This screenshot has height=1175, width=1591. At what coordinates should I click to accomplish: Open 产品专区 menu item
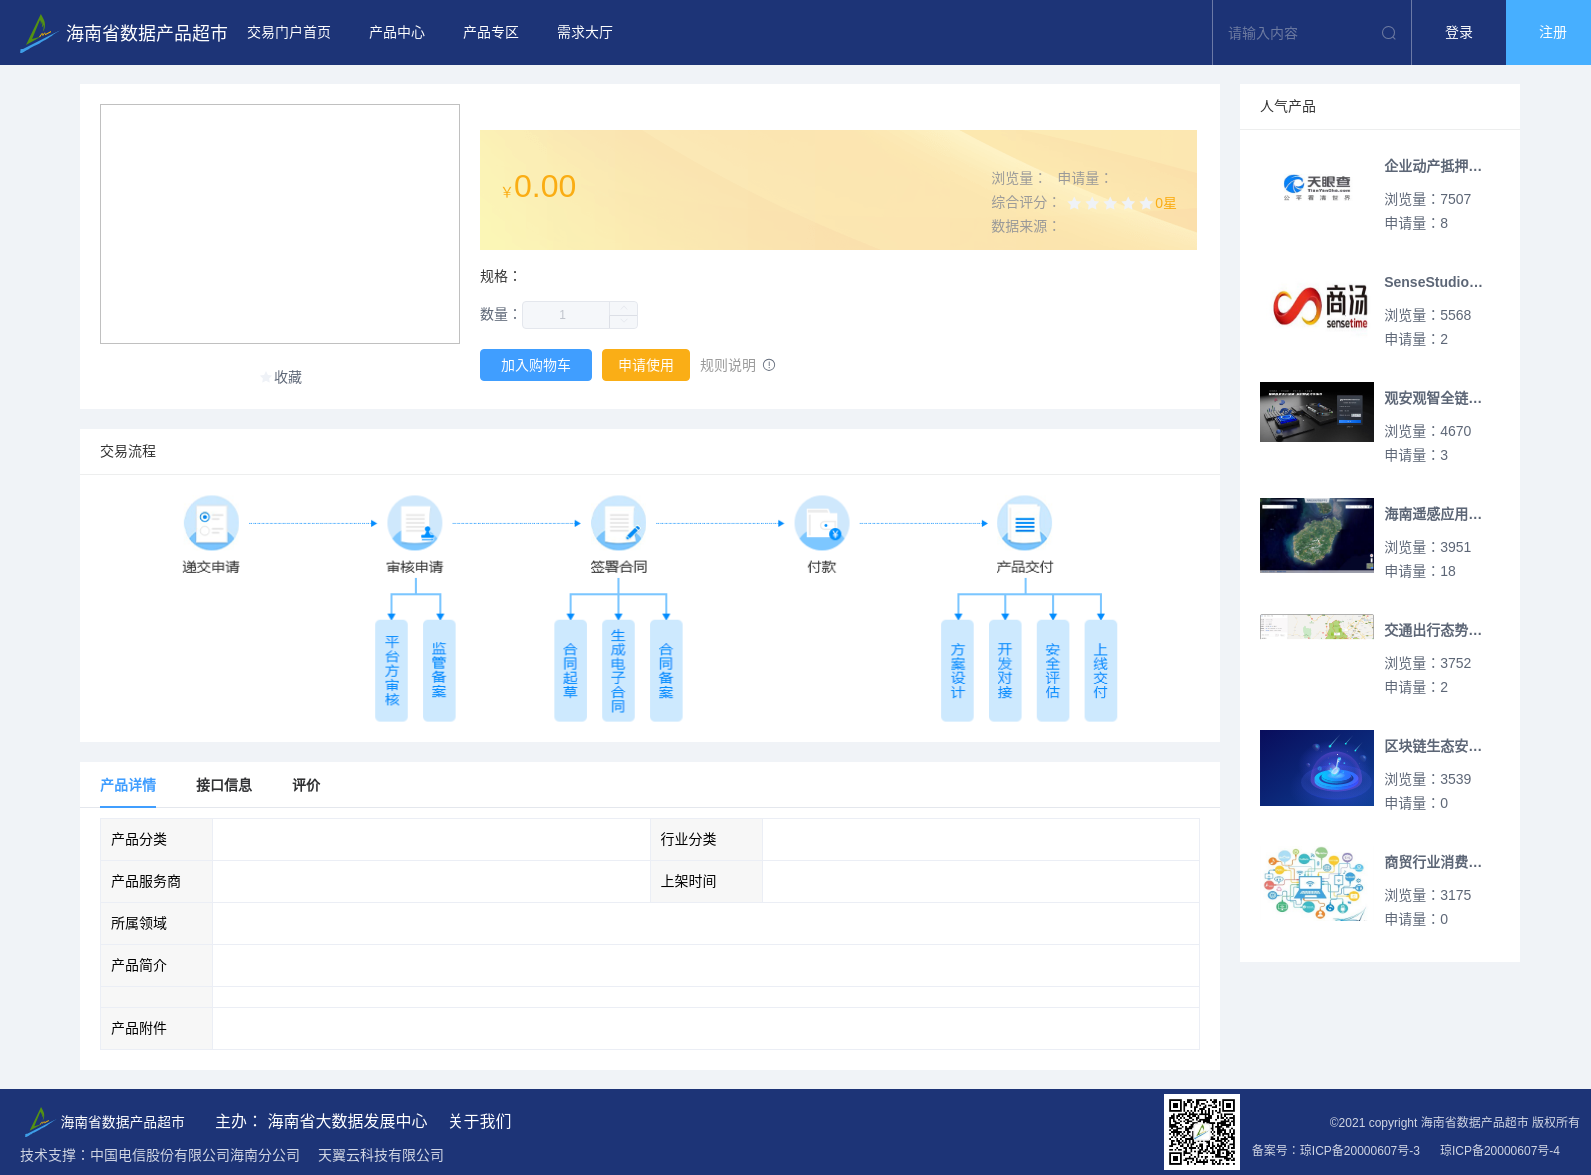tap(491, 33)
